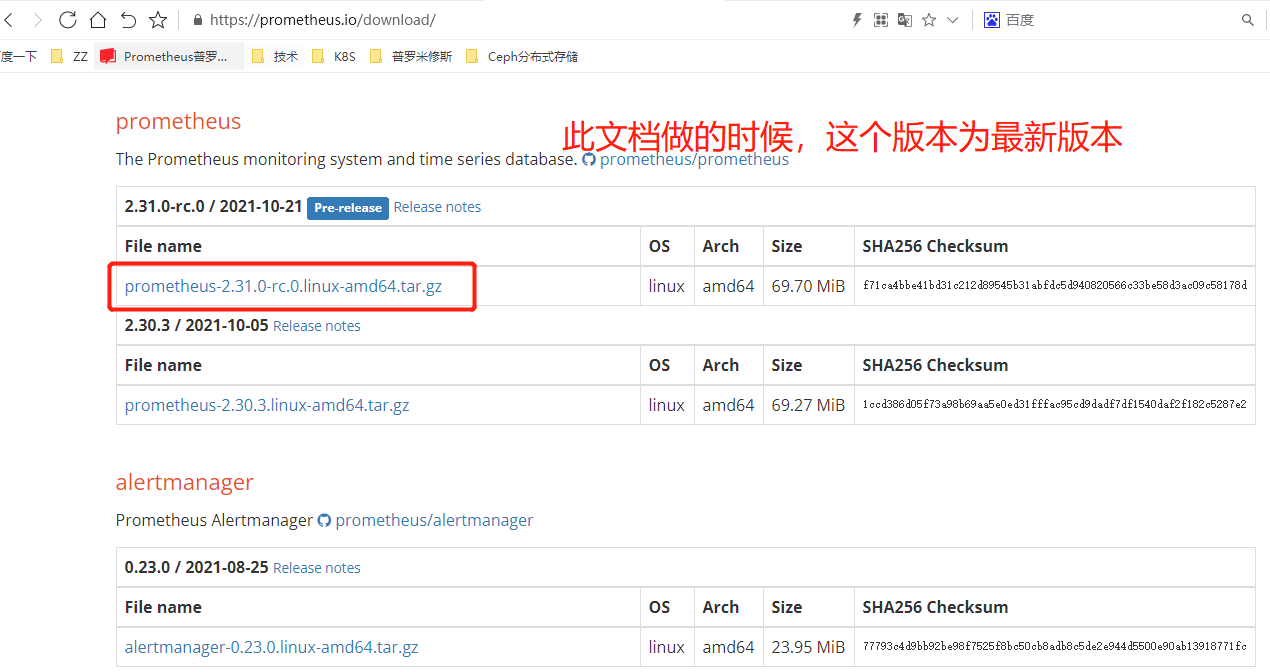
Task: Open the K8S bookmarks folder
Action: tap(334, 56)
